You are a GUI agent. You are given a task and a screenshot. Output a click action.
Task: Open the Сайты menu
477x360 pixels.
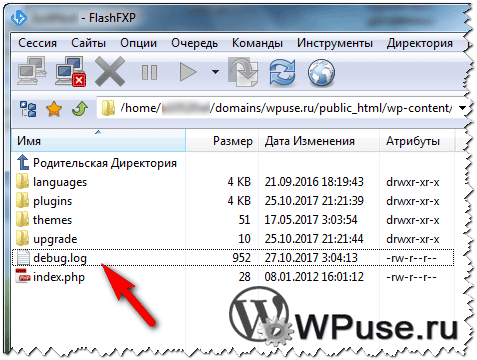88,43
